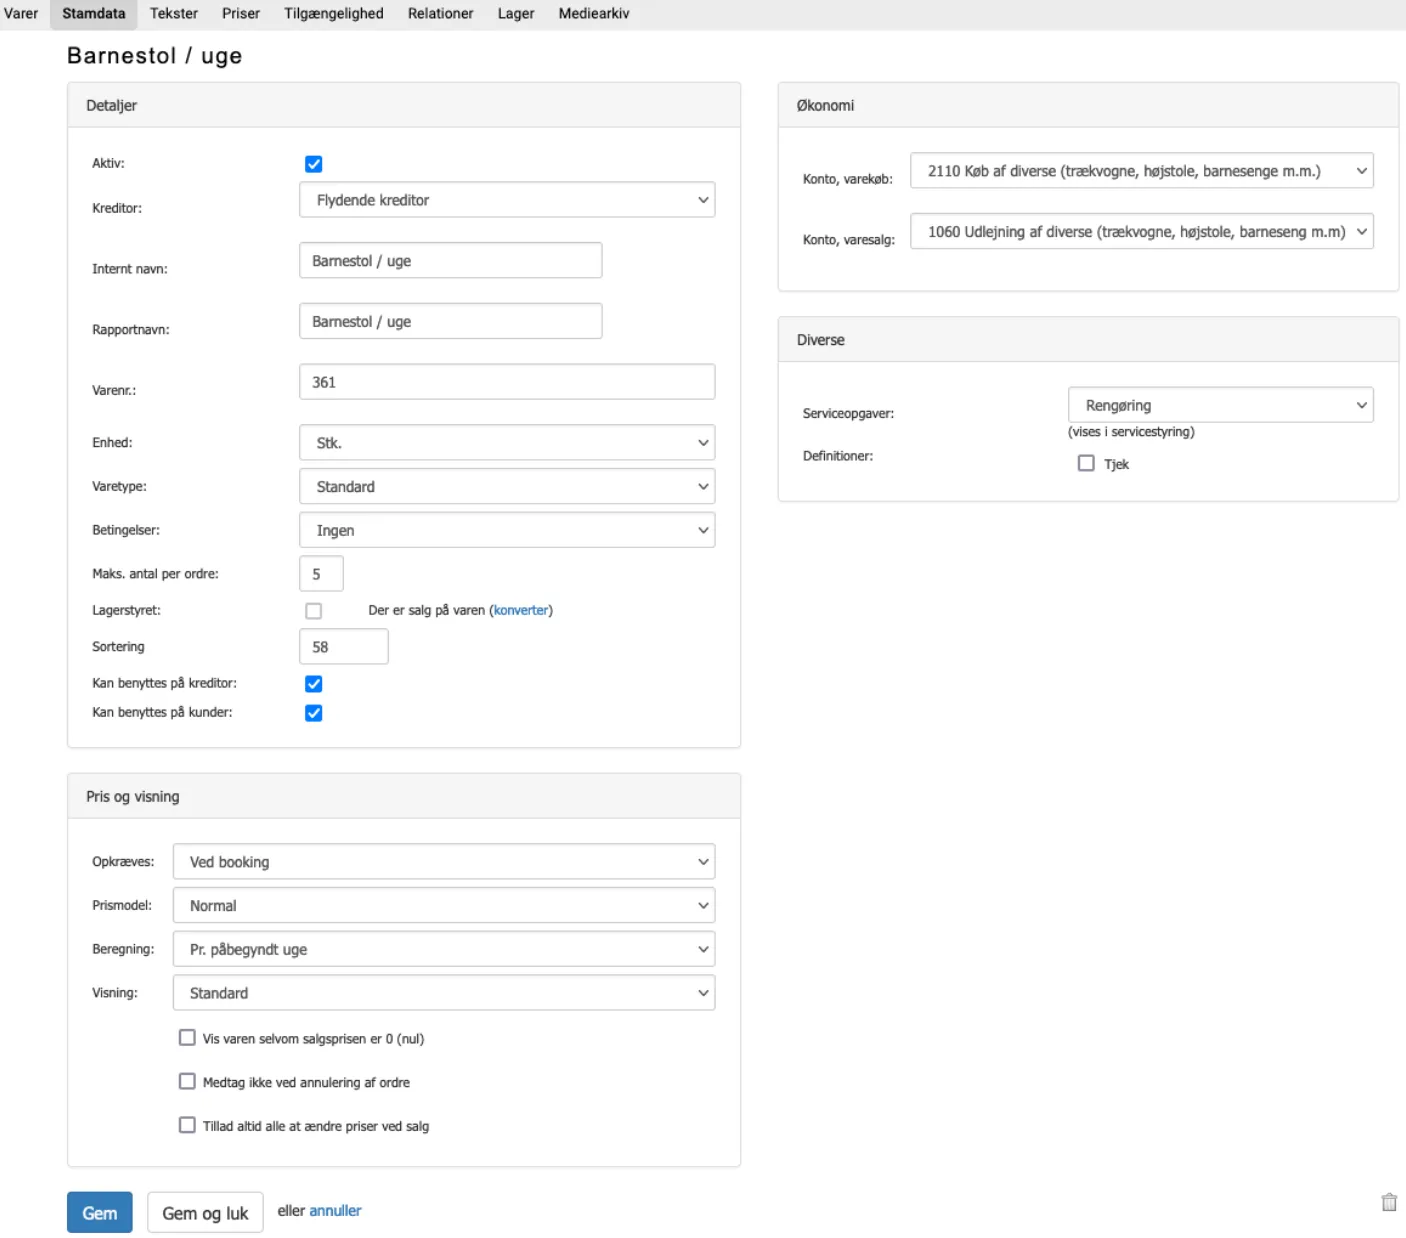Open the Tilgængelighed tab
The width and height of the screenshot is (1406, 1238).
pyautogui.click(x=333, y=14)
